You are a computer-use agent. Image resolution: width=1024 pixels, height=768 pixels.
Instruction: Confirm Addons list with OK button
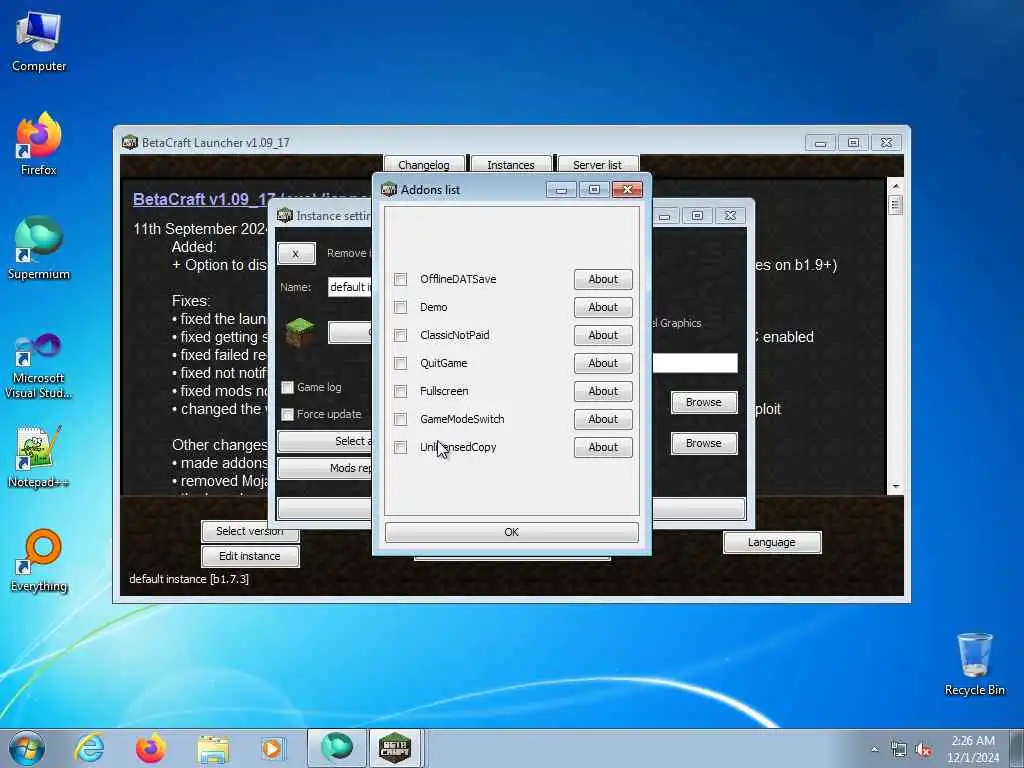coord(511,532)
